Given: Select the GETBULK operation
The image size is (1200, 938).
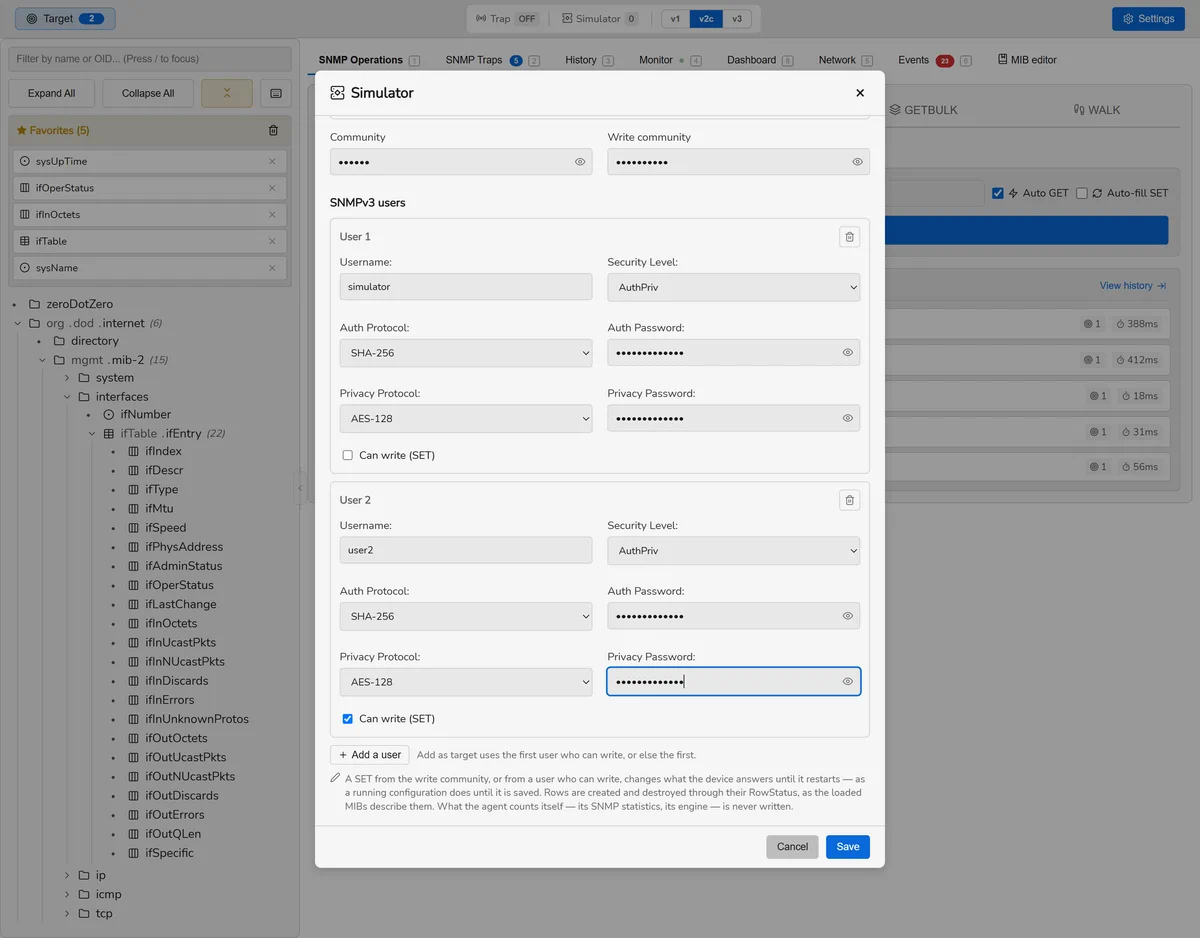Looking at the screenshot, I should click(923, 110).
